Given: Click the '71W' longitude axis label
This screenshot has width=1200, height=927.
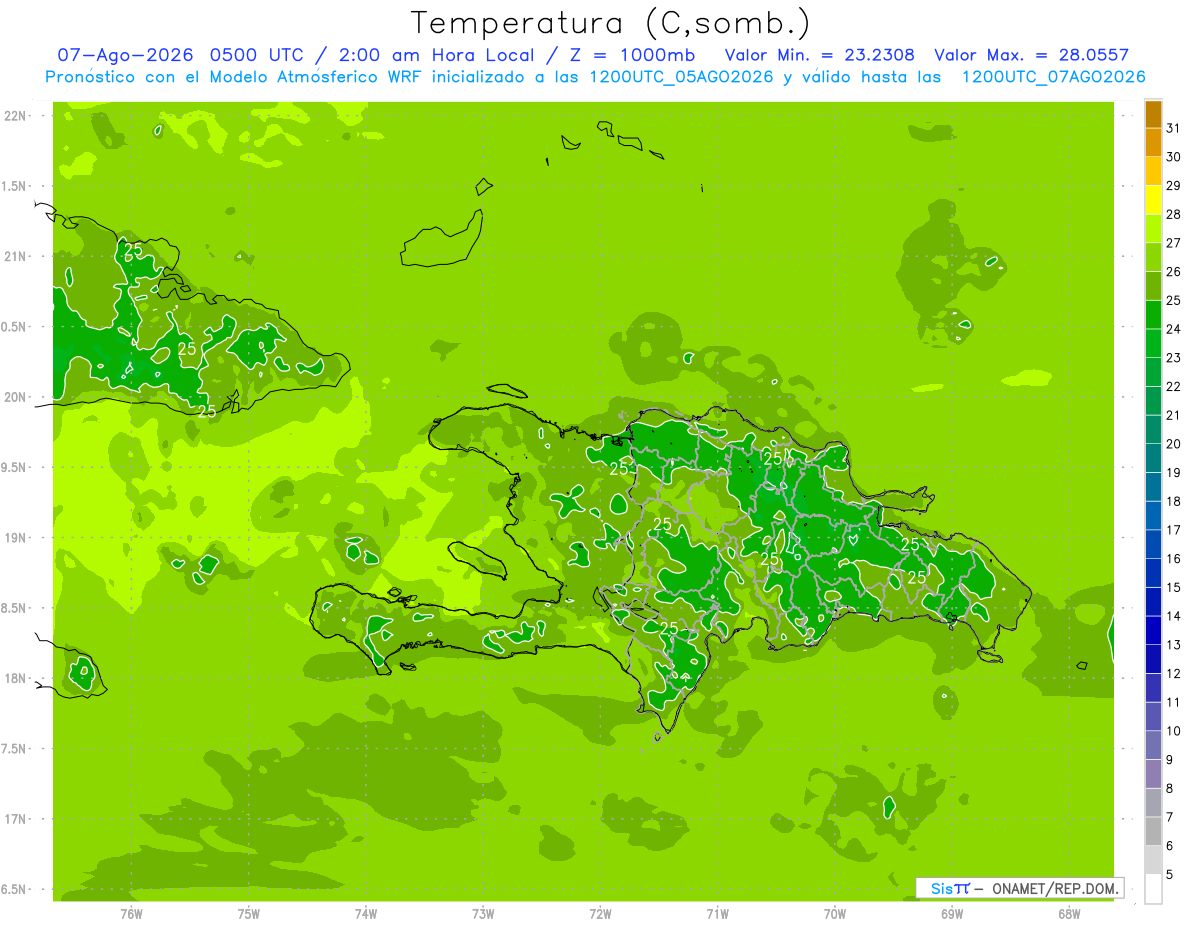Looking at the screenshot, I should pyautogui.click(x=717, y=913).
